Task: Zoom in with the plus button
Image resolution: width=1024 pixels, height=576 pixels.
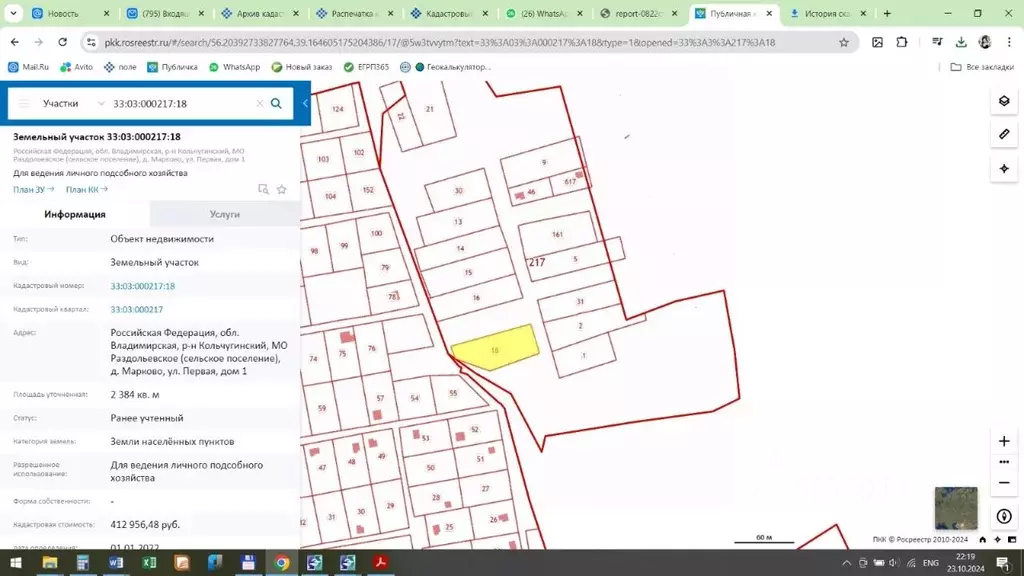Action: click(1004, 441)
